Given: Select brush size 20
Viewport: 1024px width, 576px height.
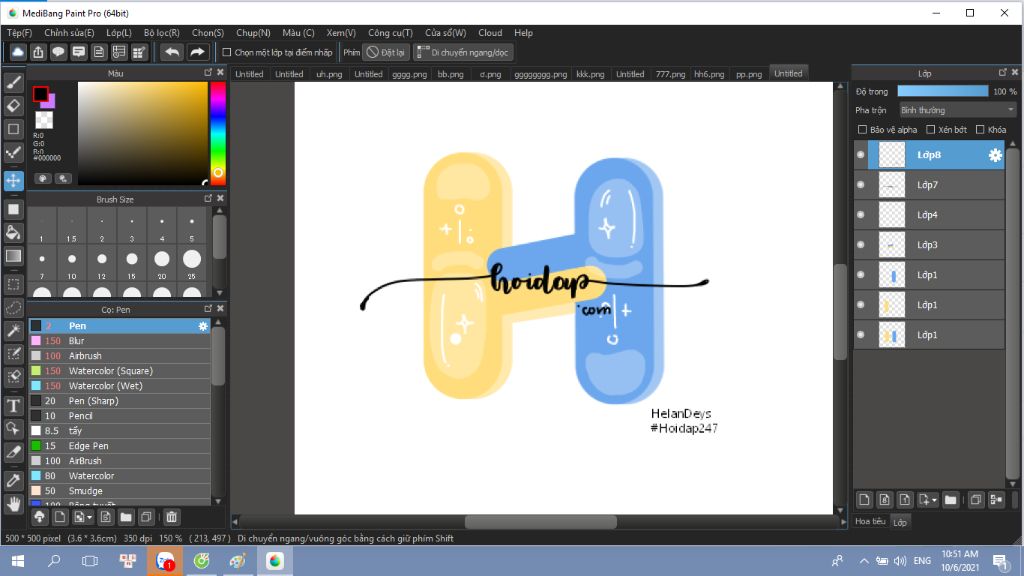Looking at the screenshot, I should (162, 263).
